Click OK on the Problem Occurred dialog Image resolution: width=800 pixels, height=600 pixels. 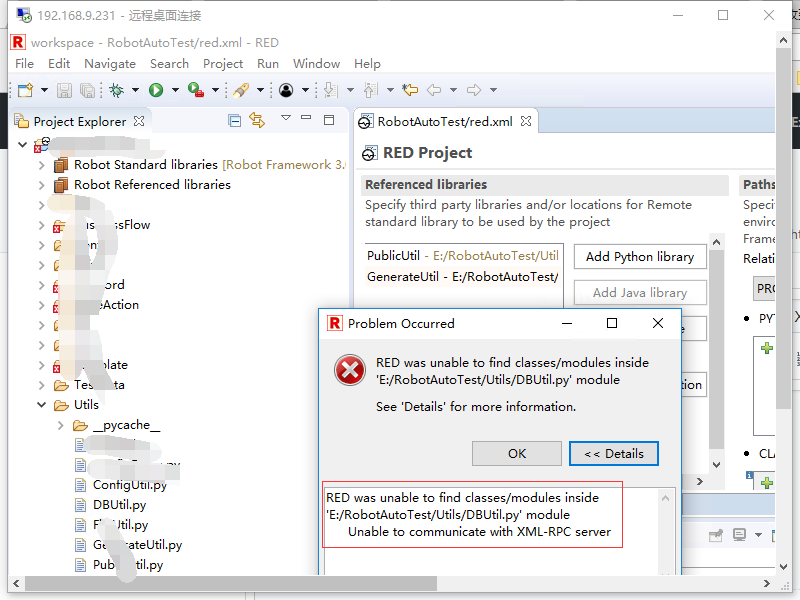pos(517,453)
